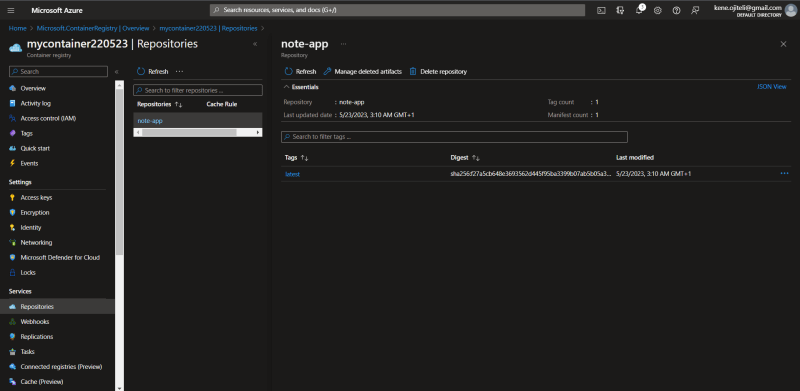Open Repositories in the sidebar menu
This screenshot has height=391, width=800.
point(57,306)
